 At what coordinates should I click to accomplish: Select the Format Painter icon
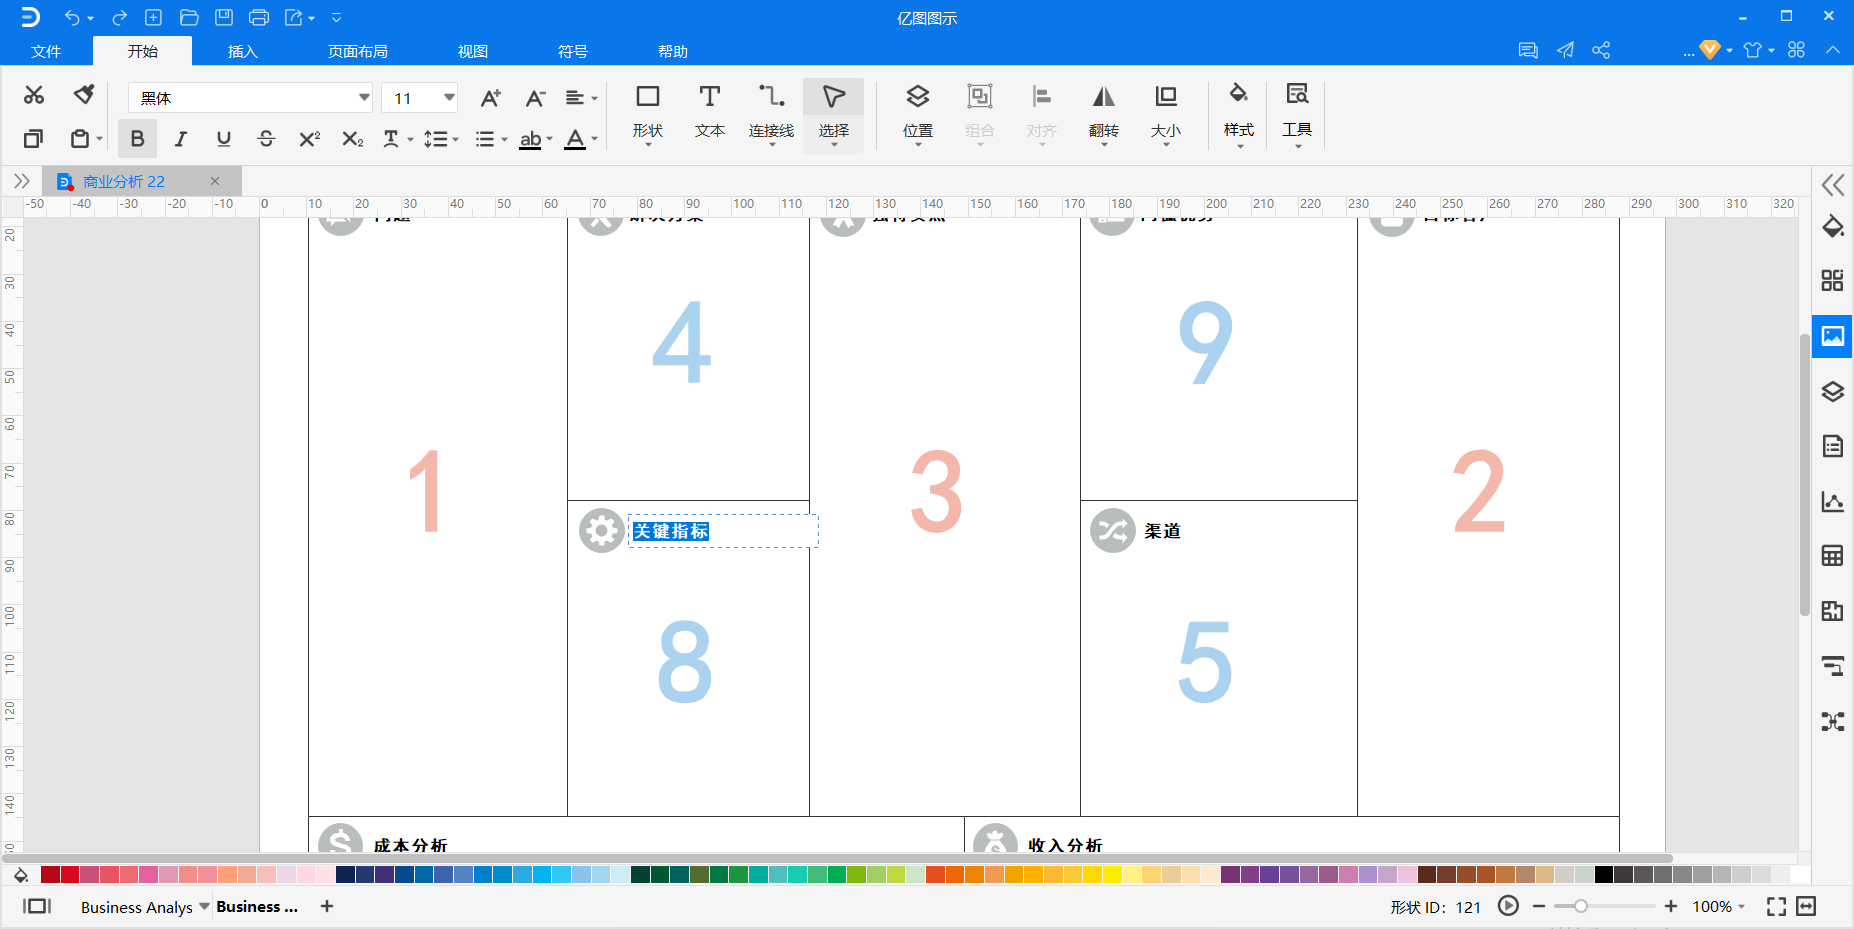[x=84, y=94]
